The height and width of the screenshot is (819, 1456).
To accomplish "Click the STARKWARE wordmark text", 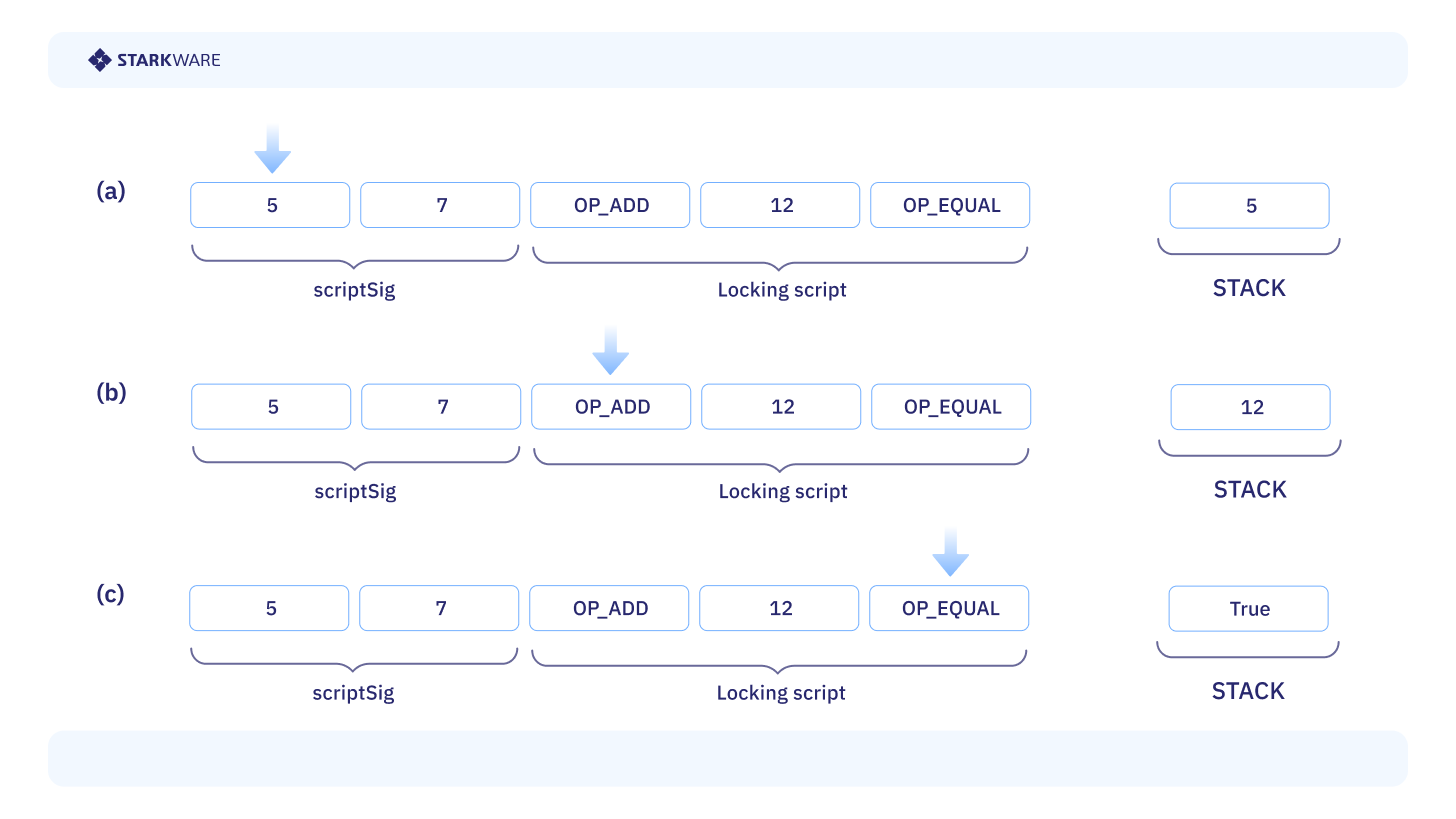I will click(x=168, y=60).
